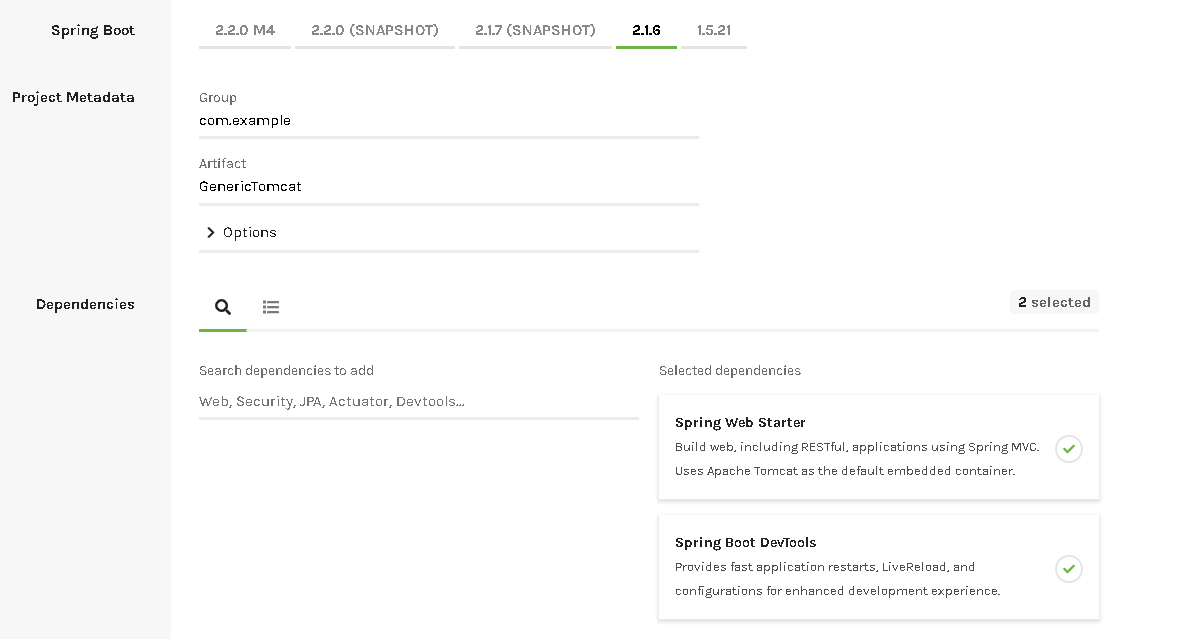Click the Spring Boot DevTools card title
The width and height of the screenshot is (1187, 639).
pos(745,543)
